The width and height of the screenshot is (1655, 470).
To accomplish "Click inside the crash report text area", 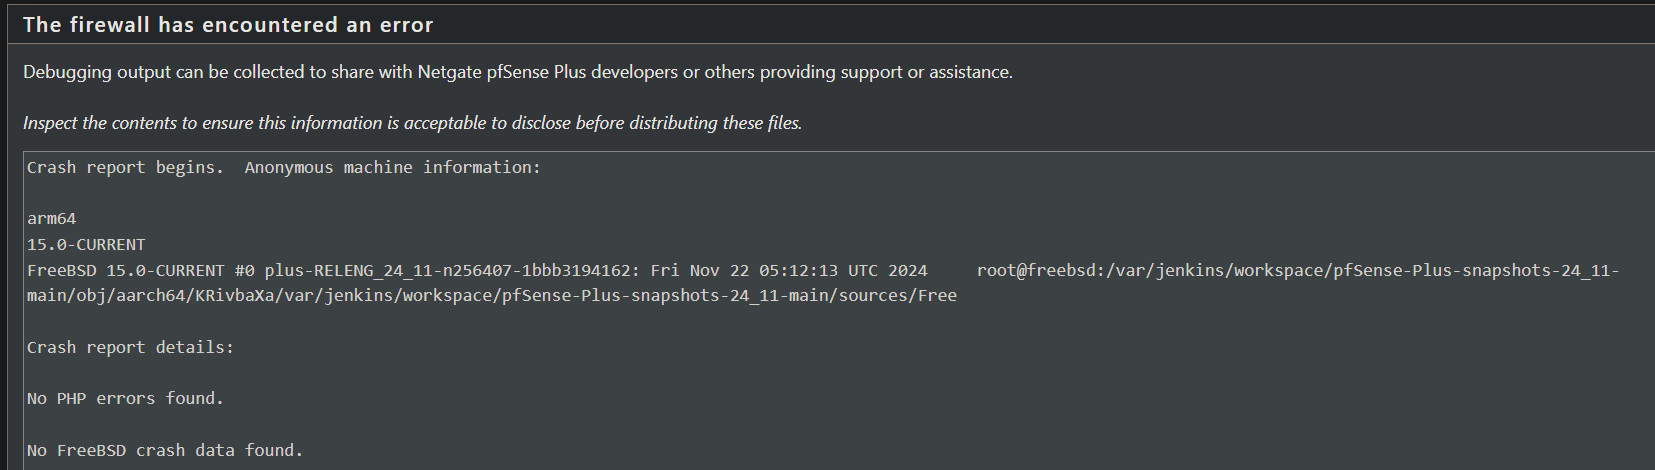I will (x=839, y=311).
